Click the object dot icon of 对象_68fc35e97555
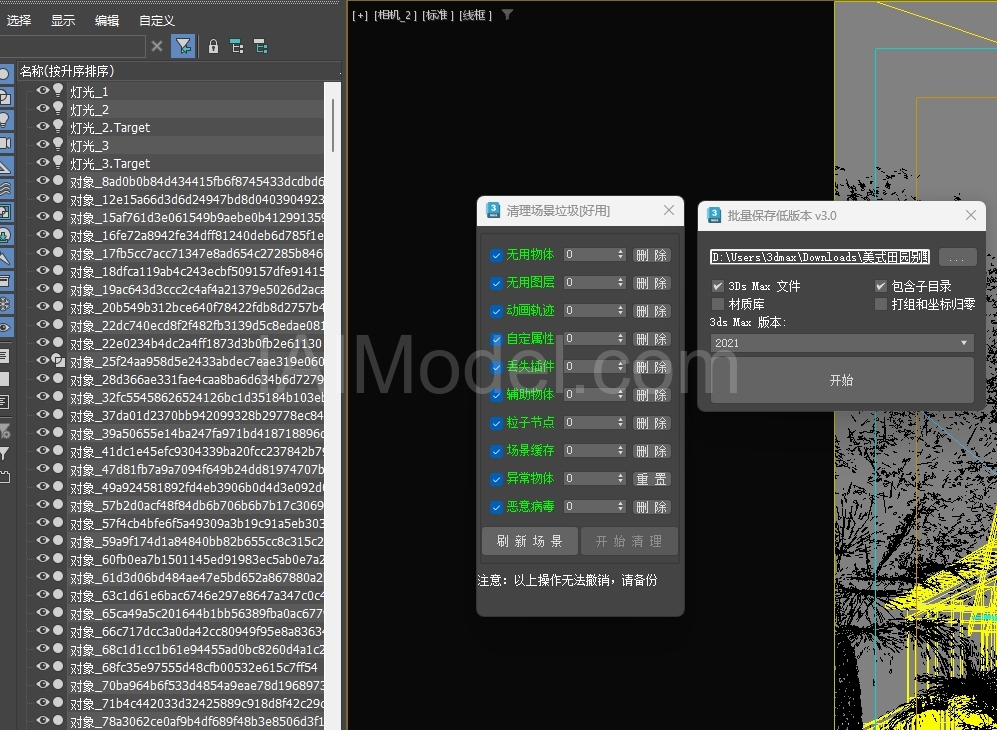 coord(58,667)
